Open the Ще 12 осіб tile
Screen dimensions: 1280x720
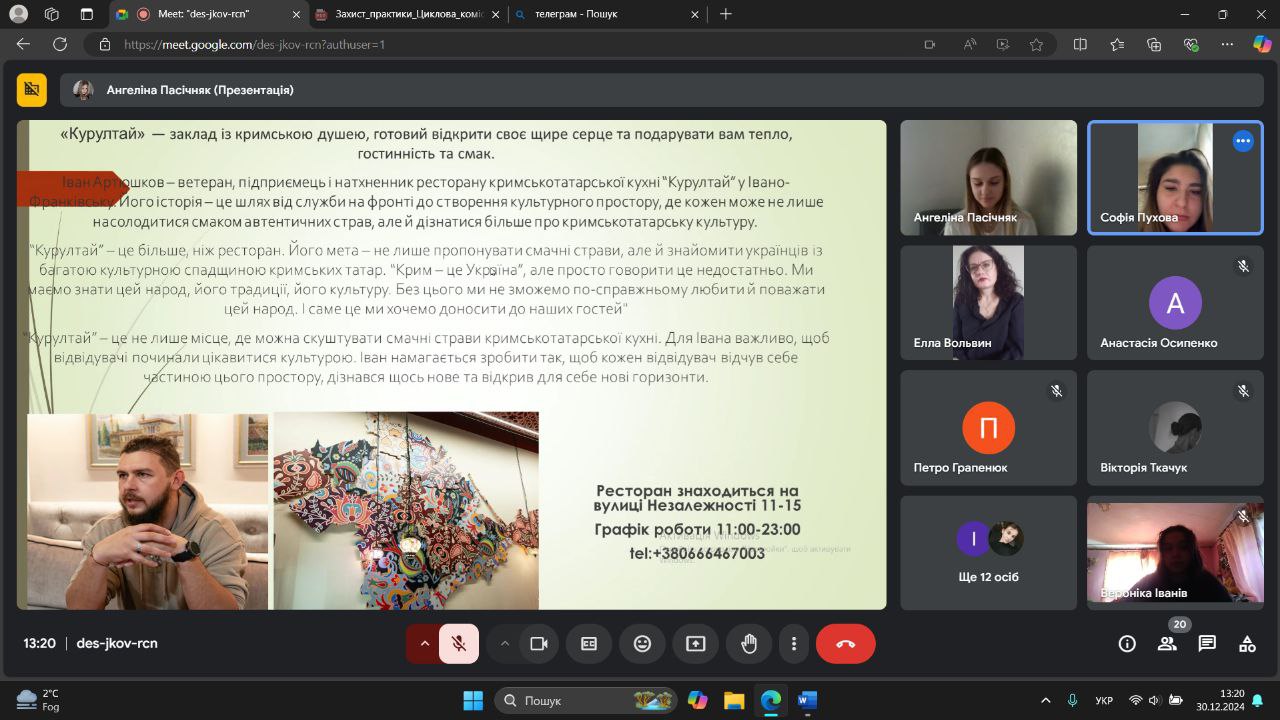click(988, 552)
